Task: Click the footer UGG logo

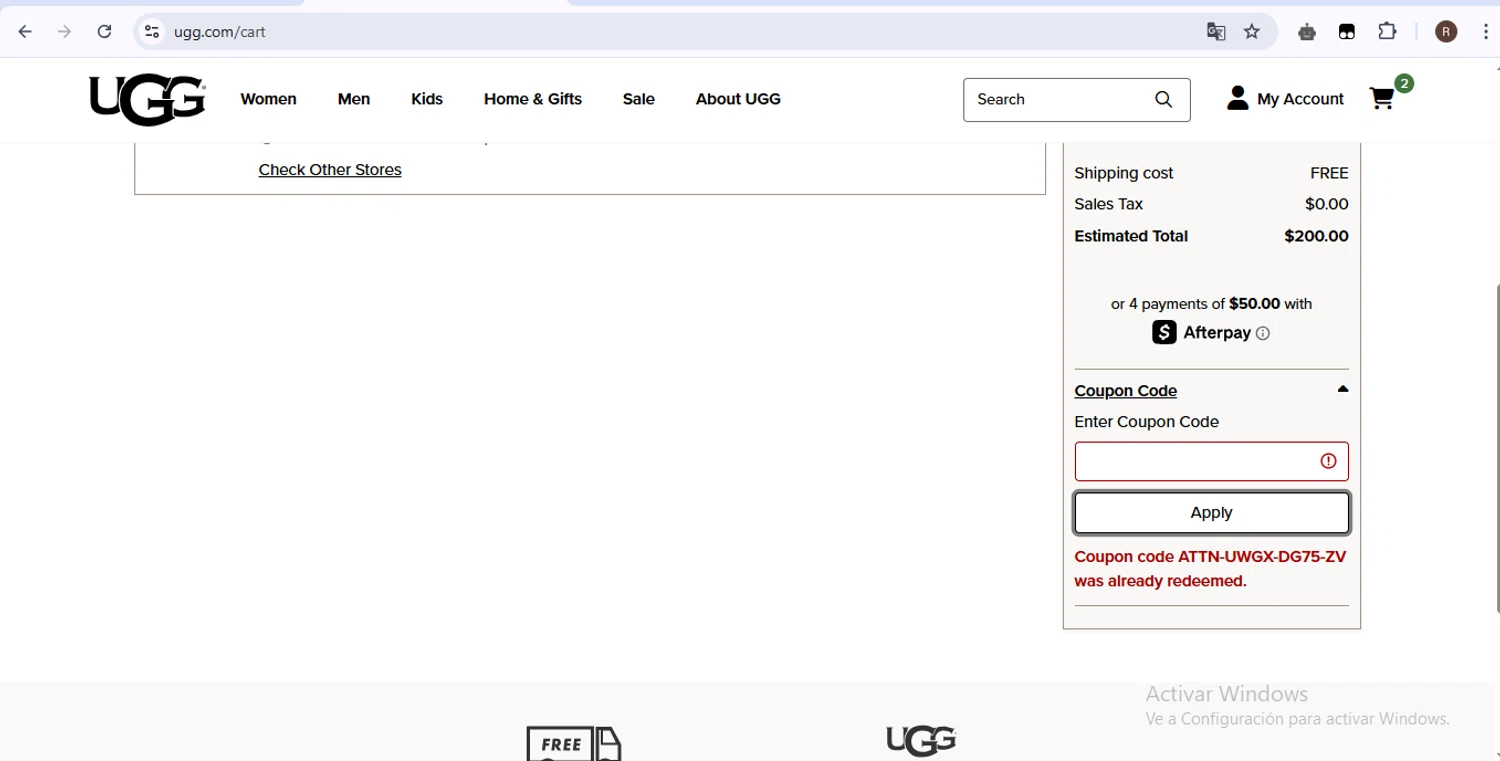Action: [921, 741]
